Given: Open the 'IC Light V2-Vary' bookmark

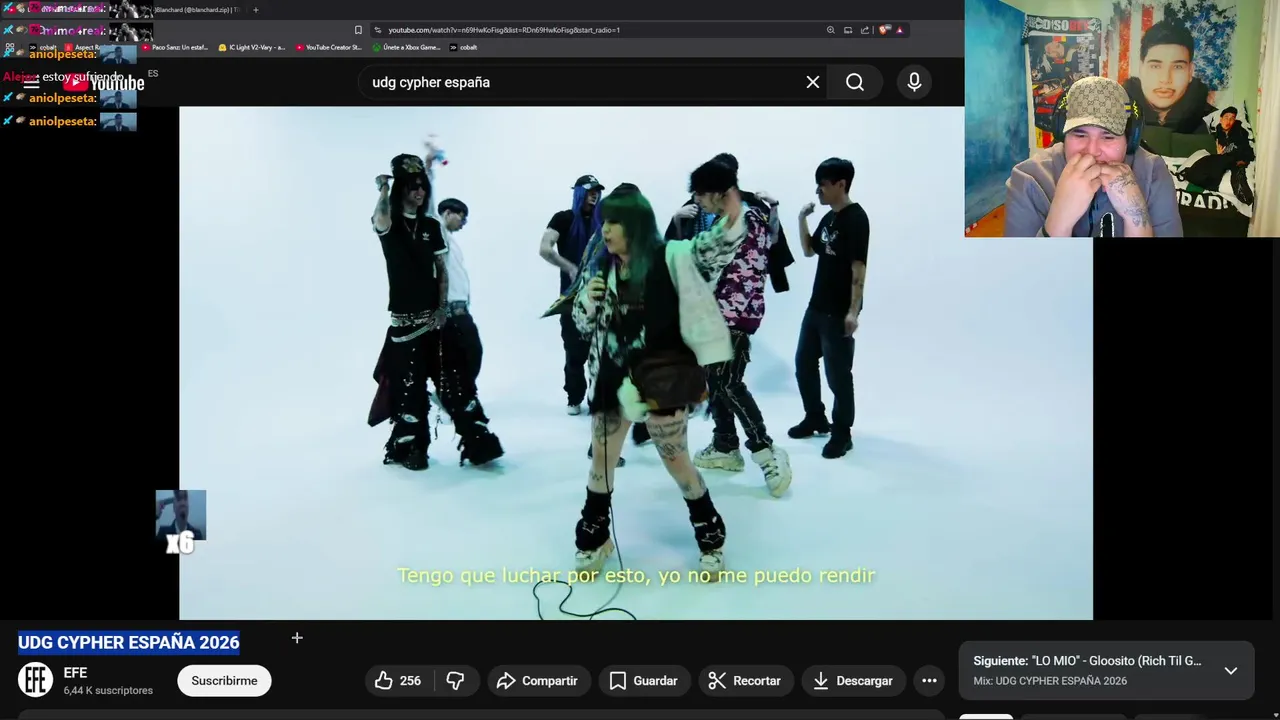Looking at the screenshot, I should pyautogui.click(x=252, y=47).
